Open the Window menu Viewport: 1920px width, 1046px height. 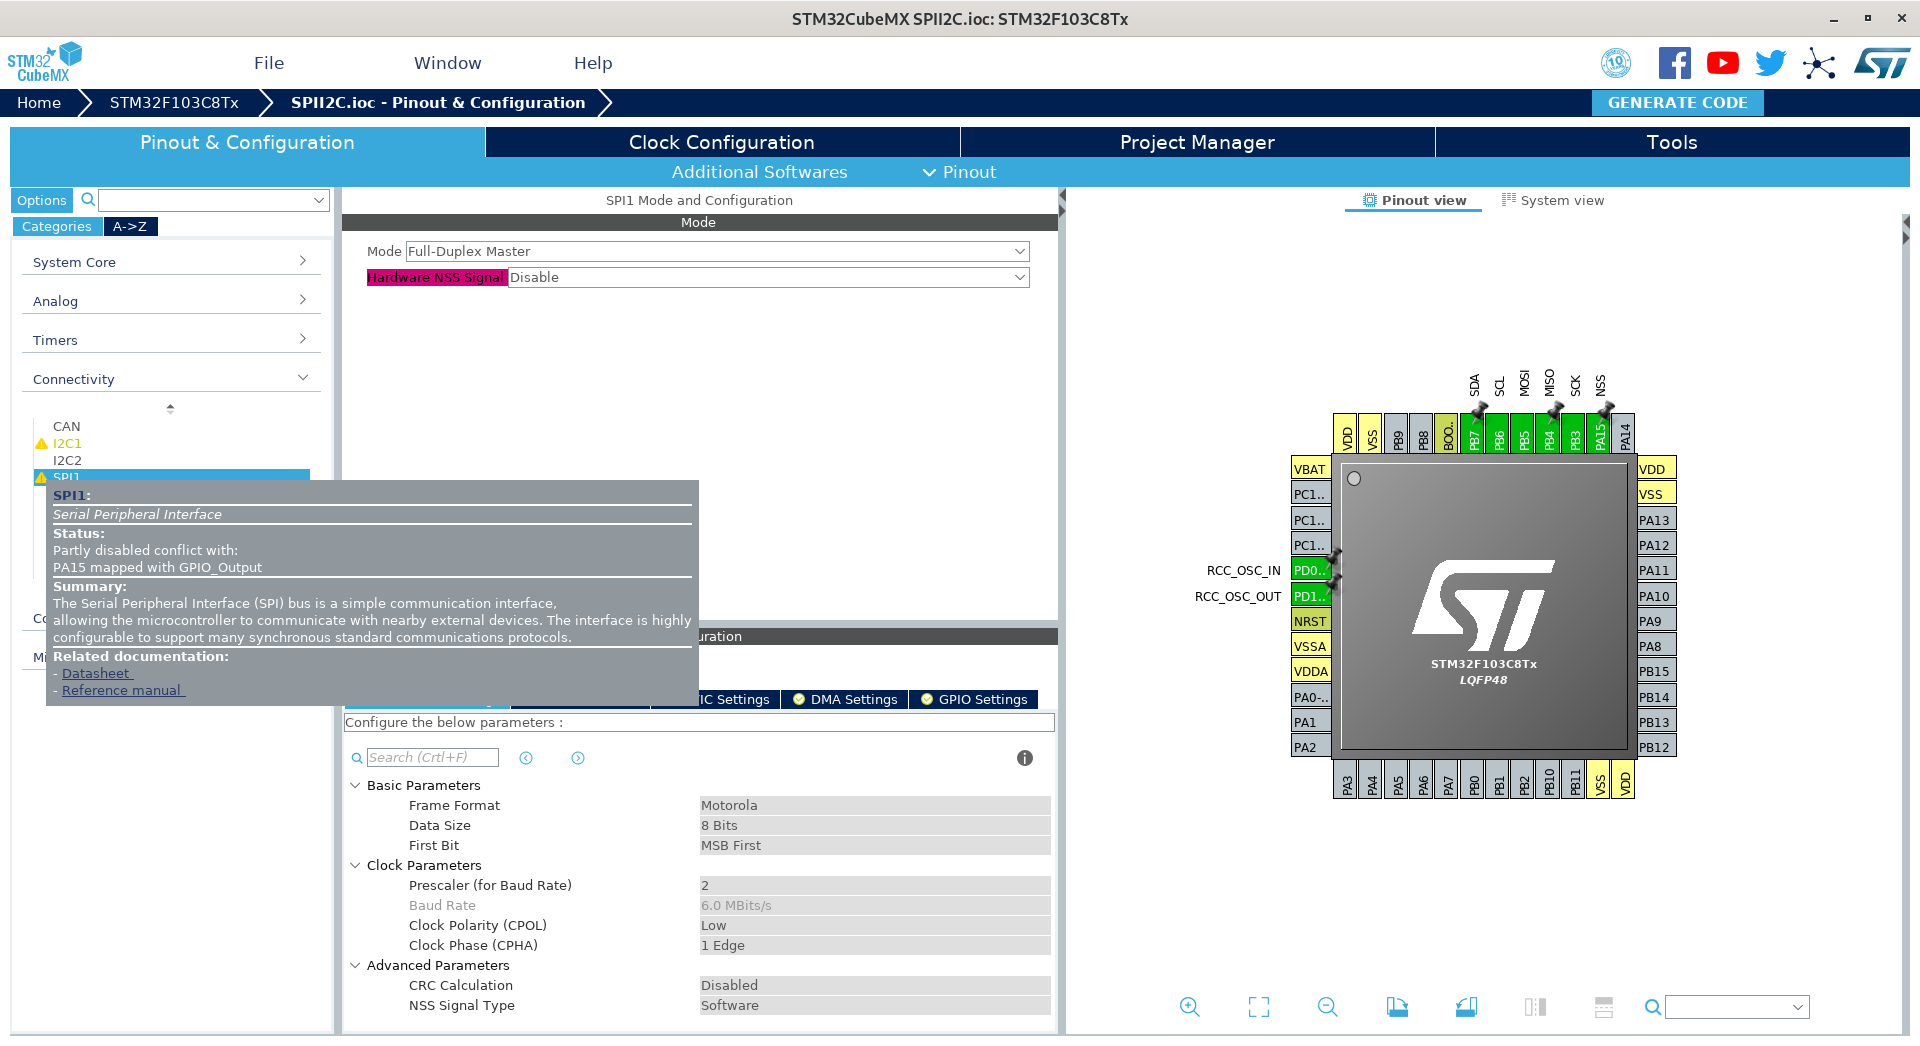(x=448, y=63)
